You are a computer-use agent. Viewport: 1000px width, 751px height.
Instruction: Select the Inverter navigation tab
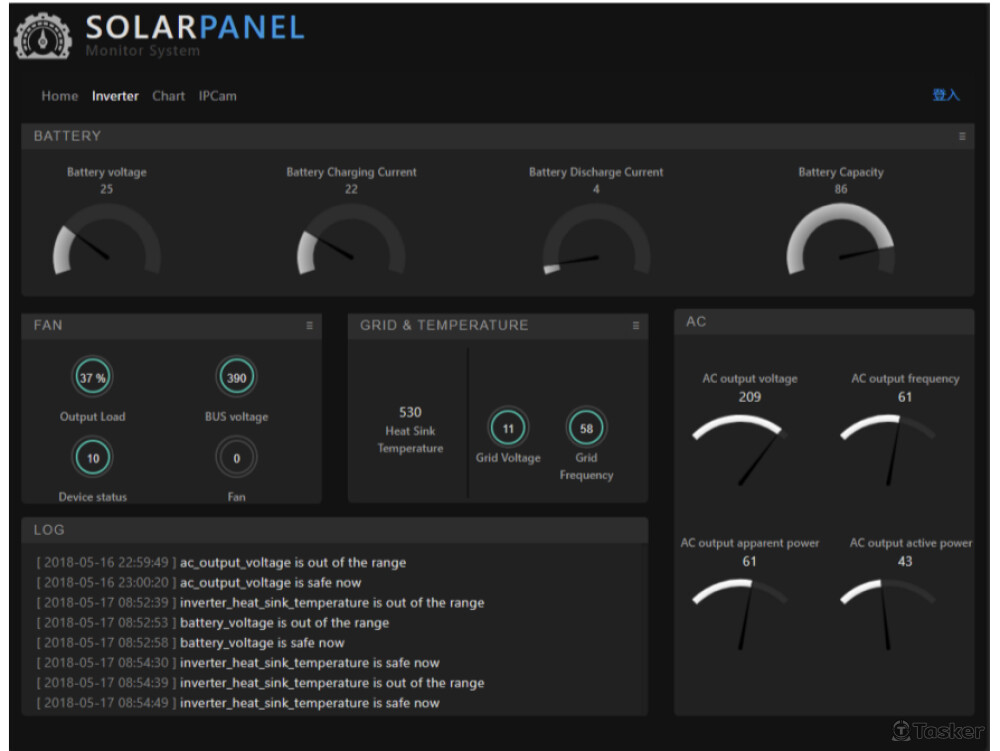[x=115, y=96]
